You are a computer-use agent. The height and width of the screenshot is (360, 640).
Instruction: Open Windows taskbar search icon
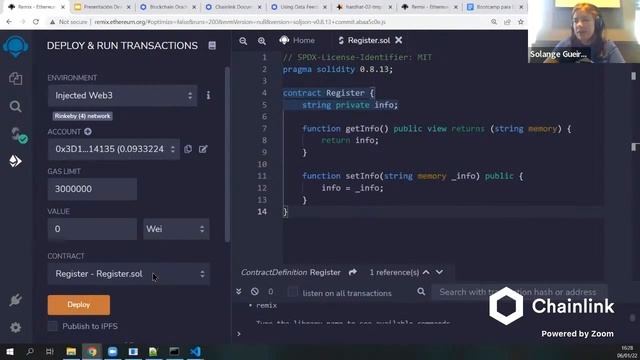coord(30,351)
